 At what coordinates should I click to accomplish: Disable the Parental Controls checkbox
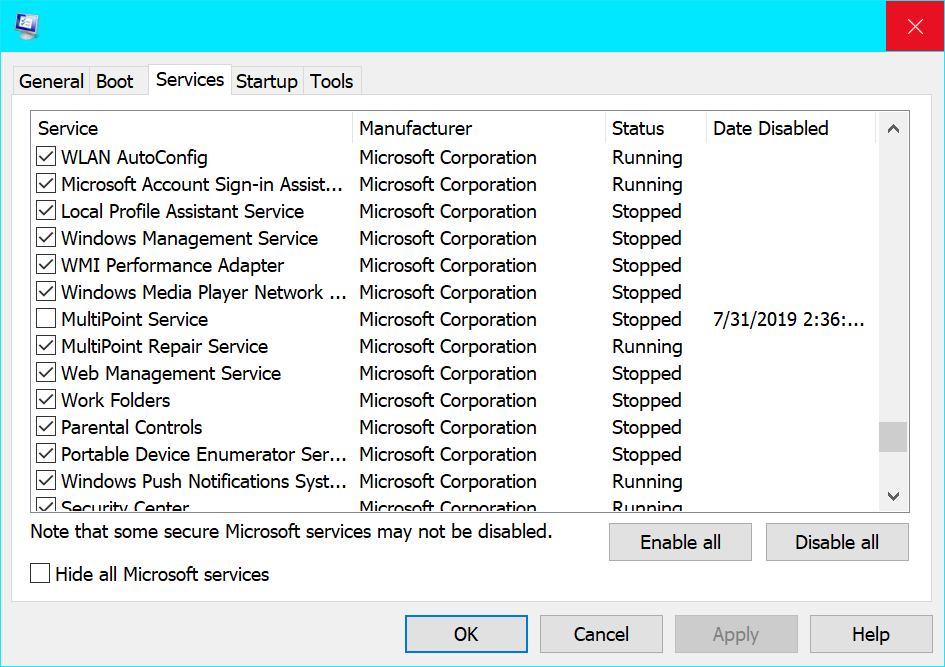[x=46, y=427]
